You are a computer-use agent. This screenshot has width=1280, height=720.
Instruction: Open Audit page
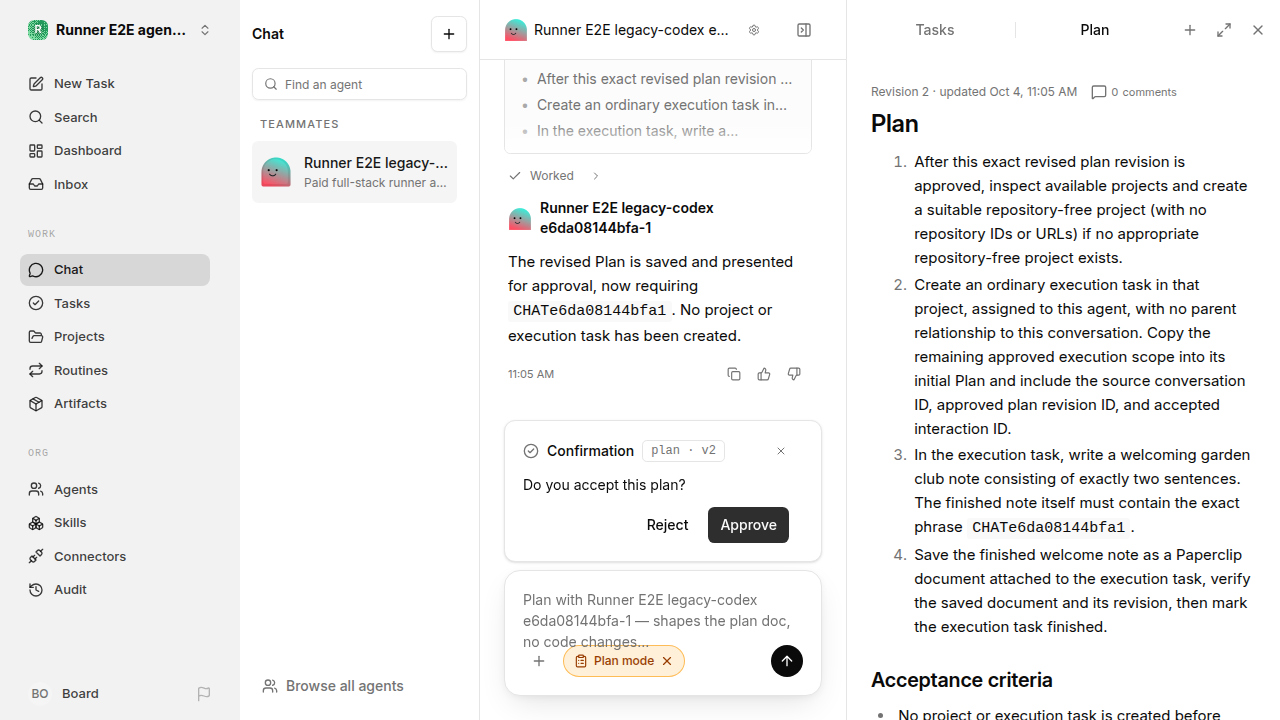coord(115,590)
